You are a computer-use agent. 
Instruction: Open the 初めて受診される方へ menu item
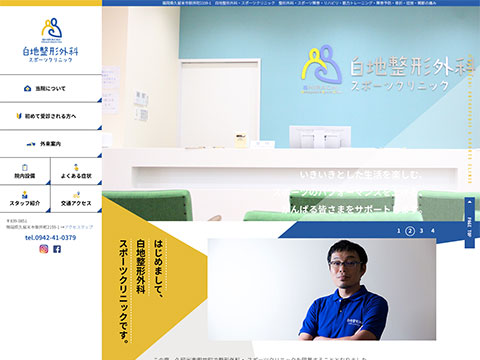pyautogui.click(x=51, y=116)
